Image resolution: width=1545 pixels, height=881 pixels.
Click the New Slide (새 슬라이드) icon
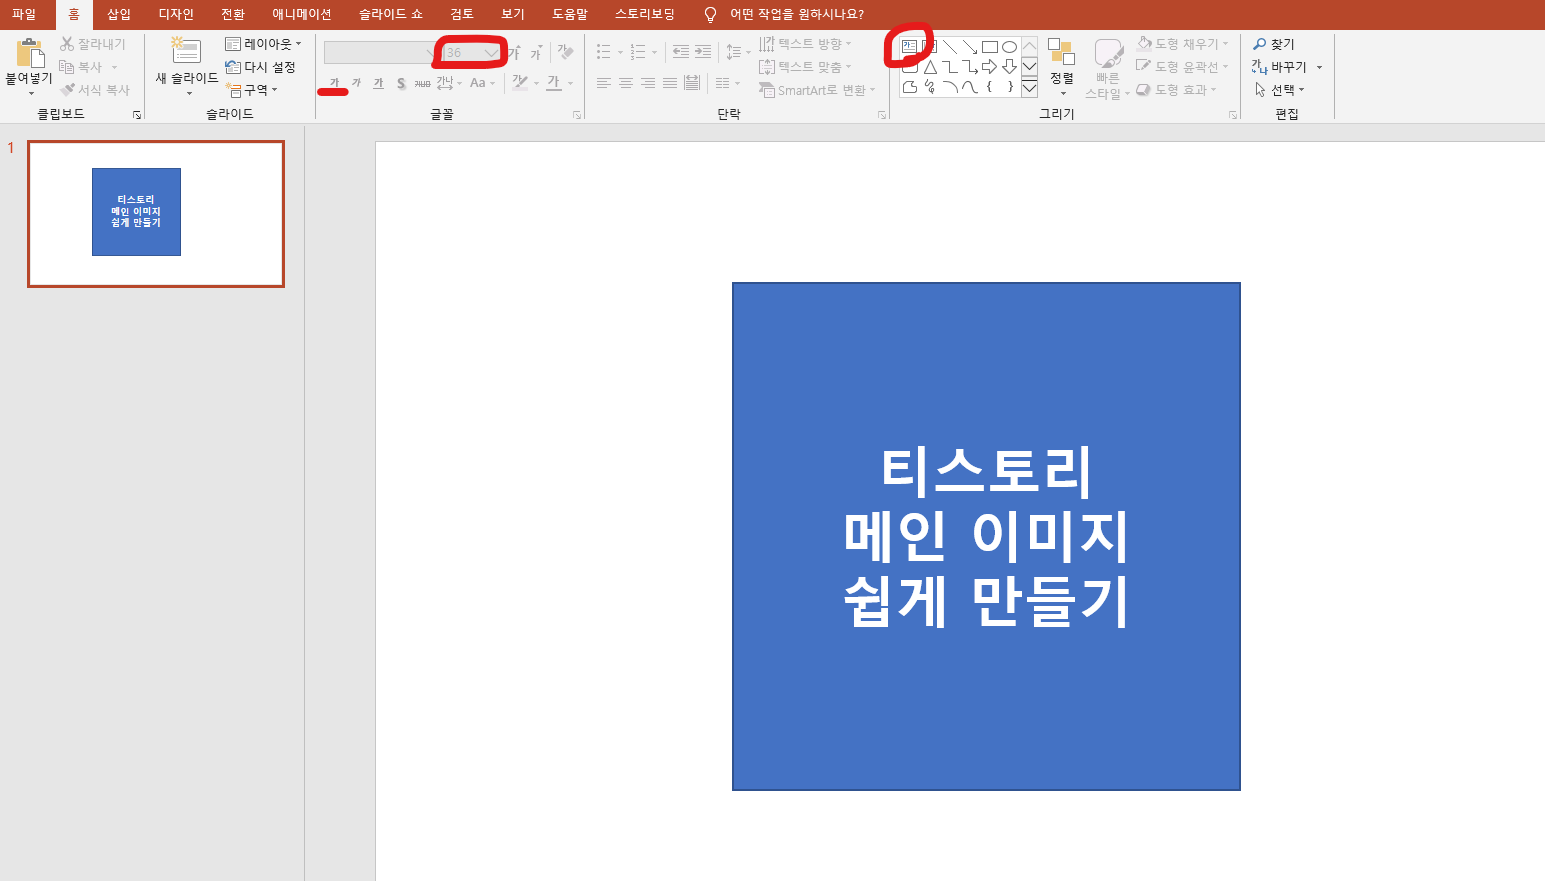click(x=186, y=51)
